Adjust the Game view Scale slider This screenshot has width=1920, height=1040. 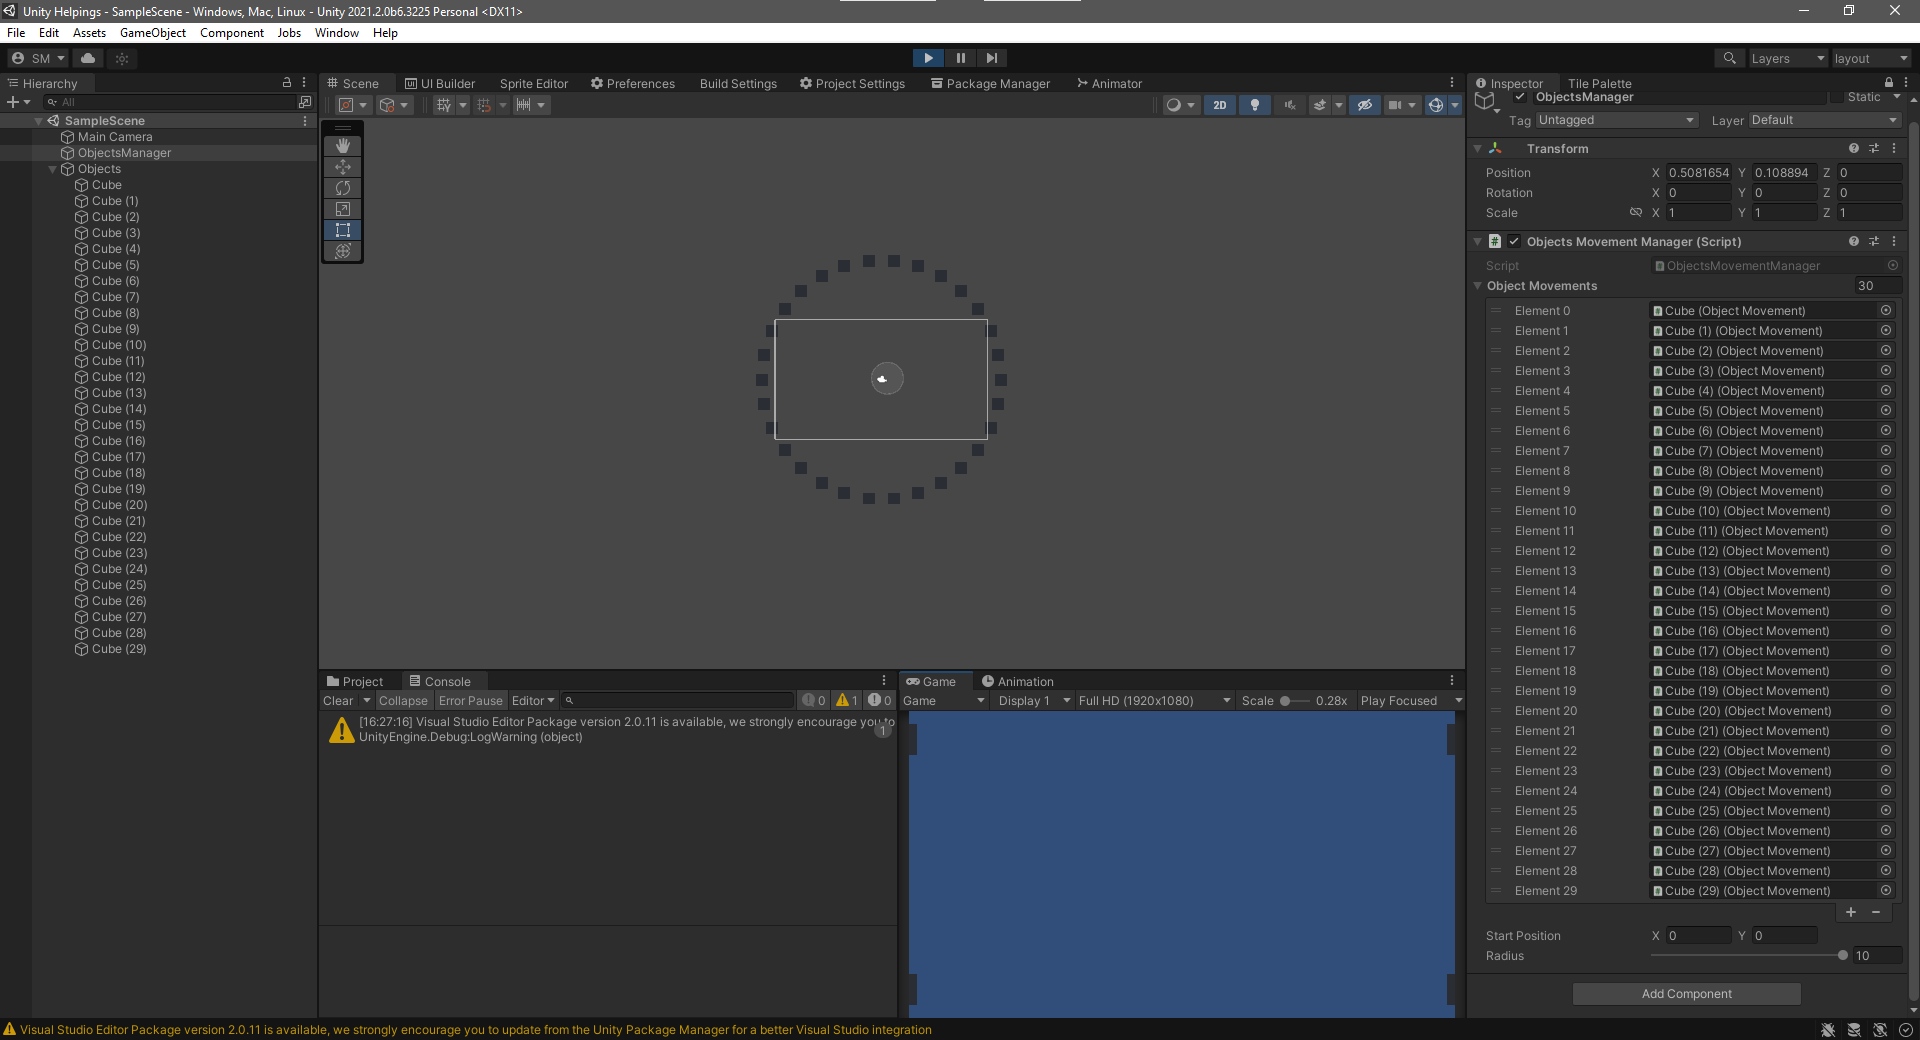click(x=1294, y=701)
